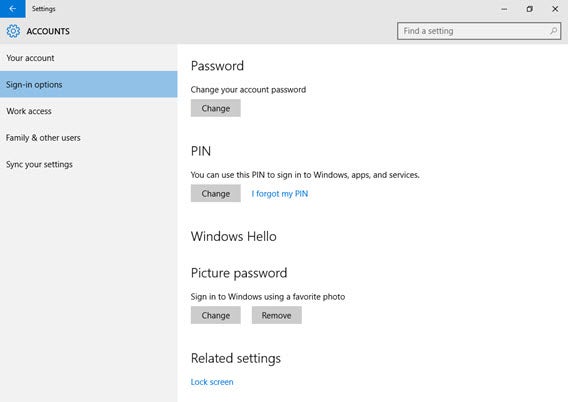Remove the picture password
The width and height of the screenshot is (568, 402).
[x=276, y=315]
